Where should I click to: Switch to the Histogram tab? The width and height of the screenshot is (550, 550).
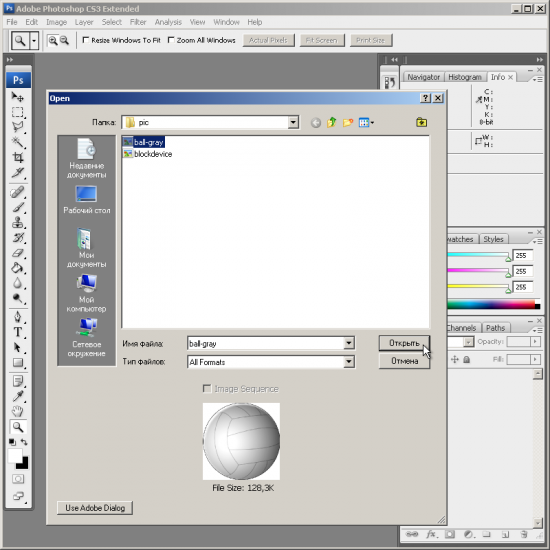click(465, 77)
